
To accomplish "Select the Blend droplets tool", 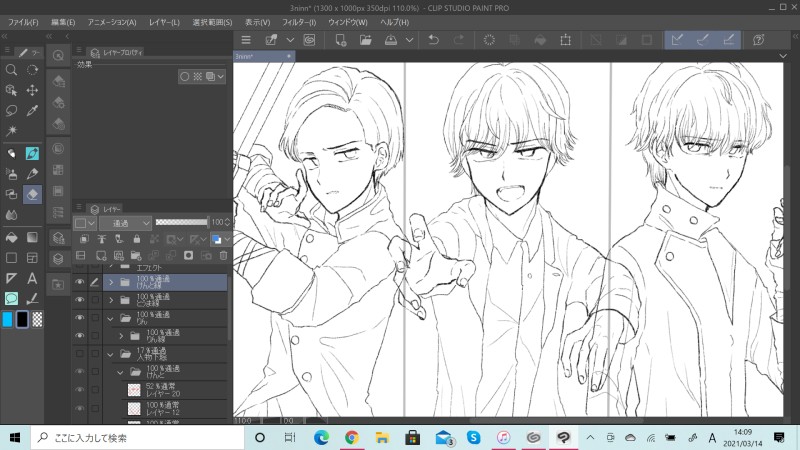I will pyautogui.click(x=11, y=215).
